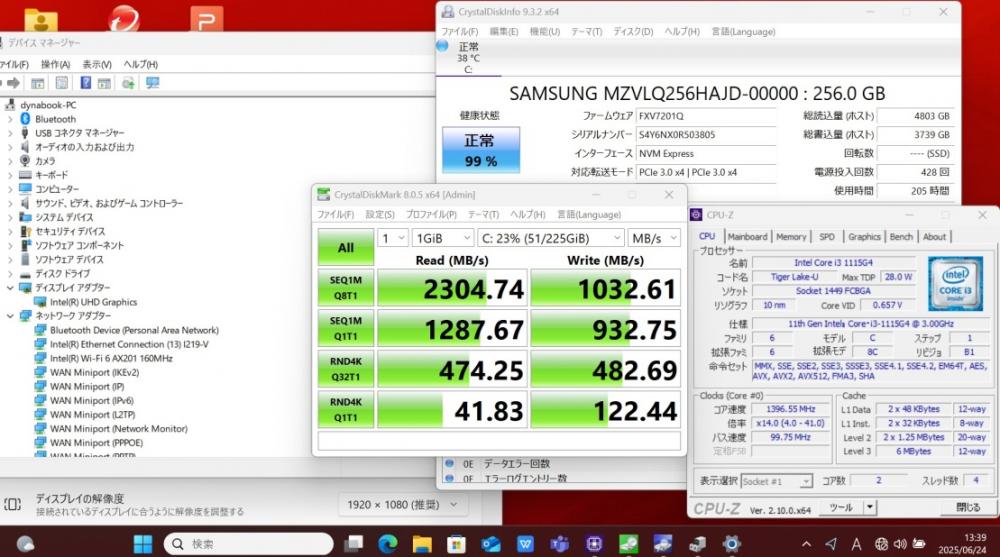The width and height of the screenshot is (1000, 557).
Task: Click the 正常 99 % health status button
Action: 481,150
